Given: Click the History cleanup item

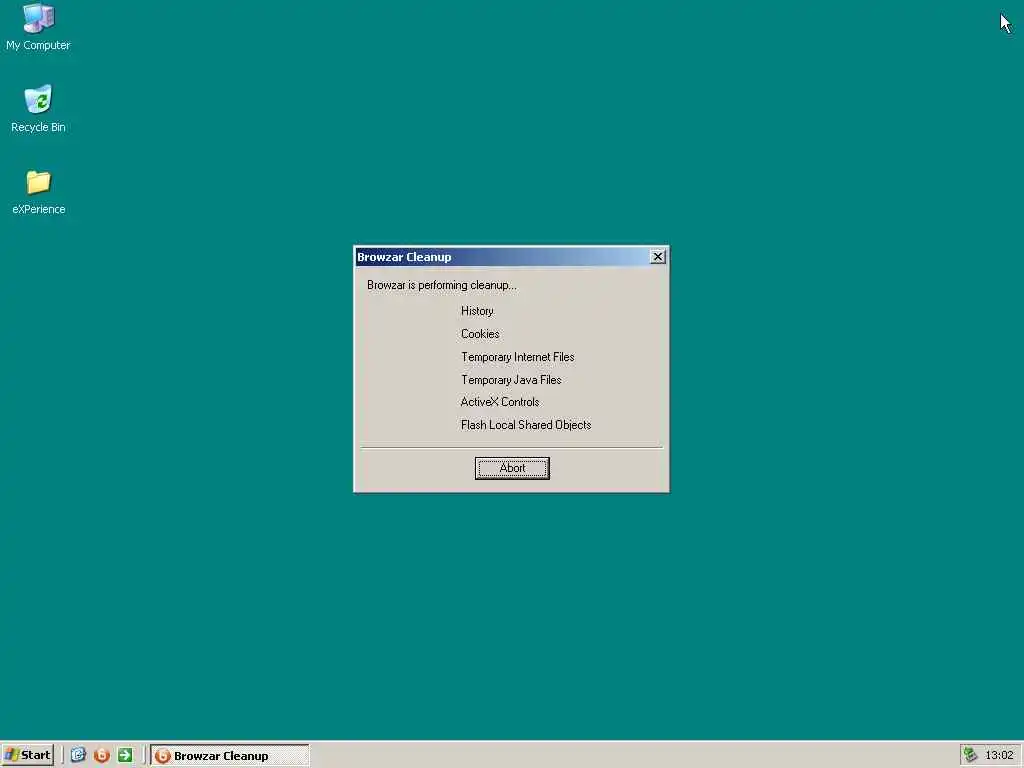Looking at the screenshot, I should (477, 311).
